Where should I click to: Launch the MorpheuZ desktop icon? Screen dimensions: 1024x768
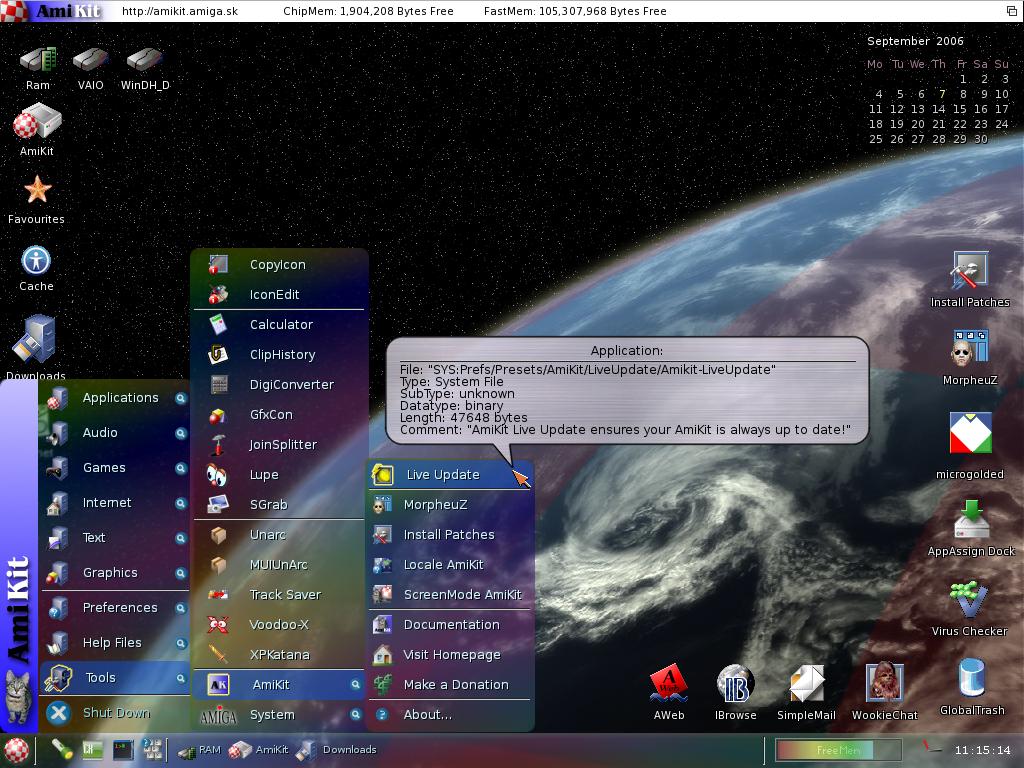pyautogui.click(x=970, y=348)
